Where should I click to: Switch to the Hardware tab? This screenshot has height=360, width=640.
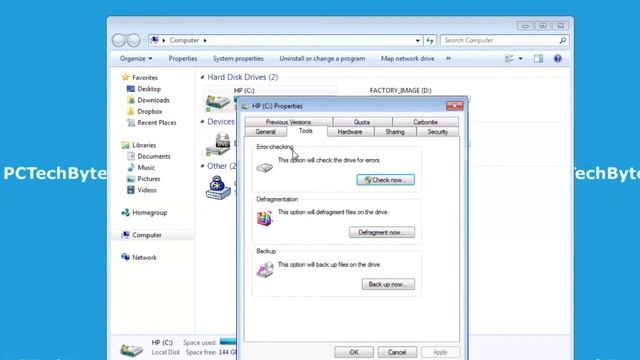tap(350, 132)
